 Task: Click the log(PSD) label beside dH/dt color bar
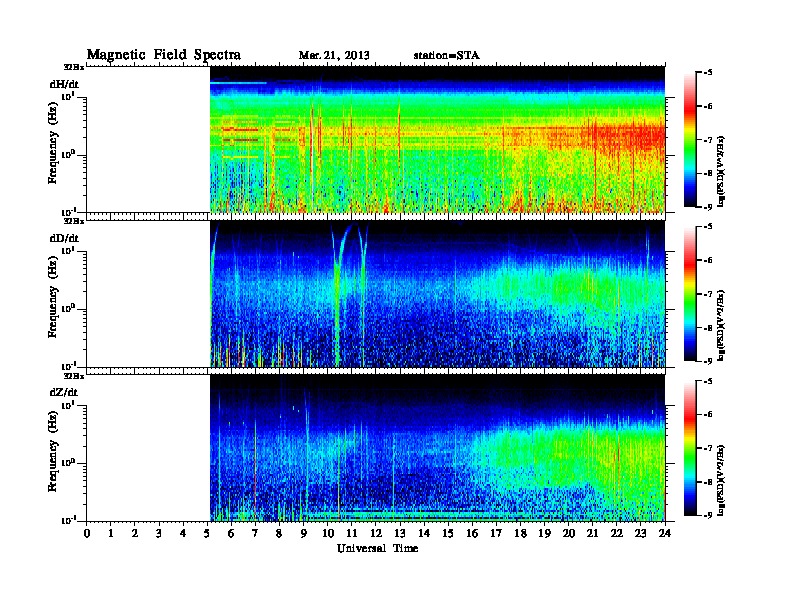tap(721, 172)
